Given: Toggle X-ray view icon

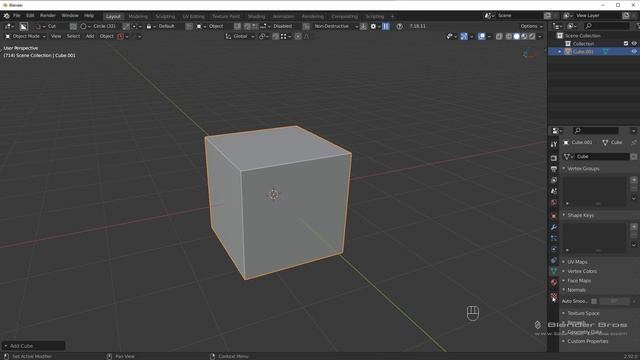Looking at the screenshot, I should click(499, 36).
